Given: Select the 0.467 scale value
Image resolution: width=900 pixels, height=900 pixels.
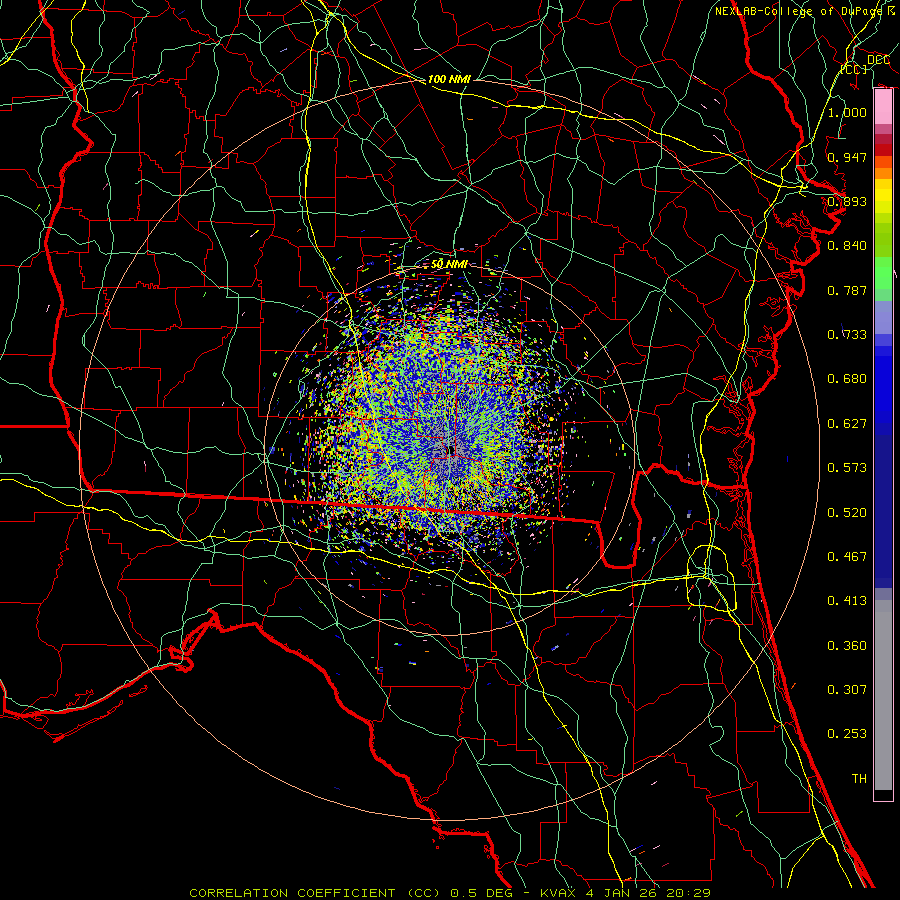Looking at the screenshot, I should (847, 557).
